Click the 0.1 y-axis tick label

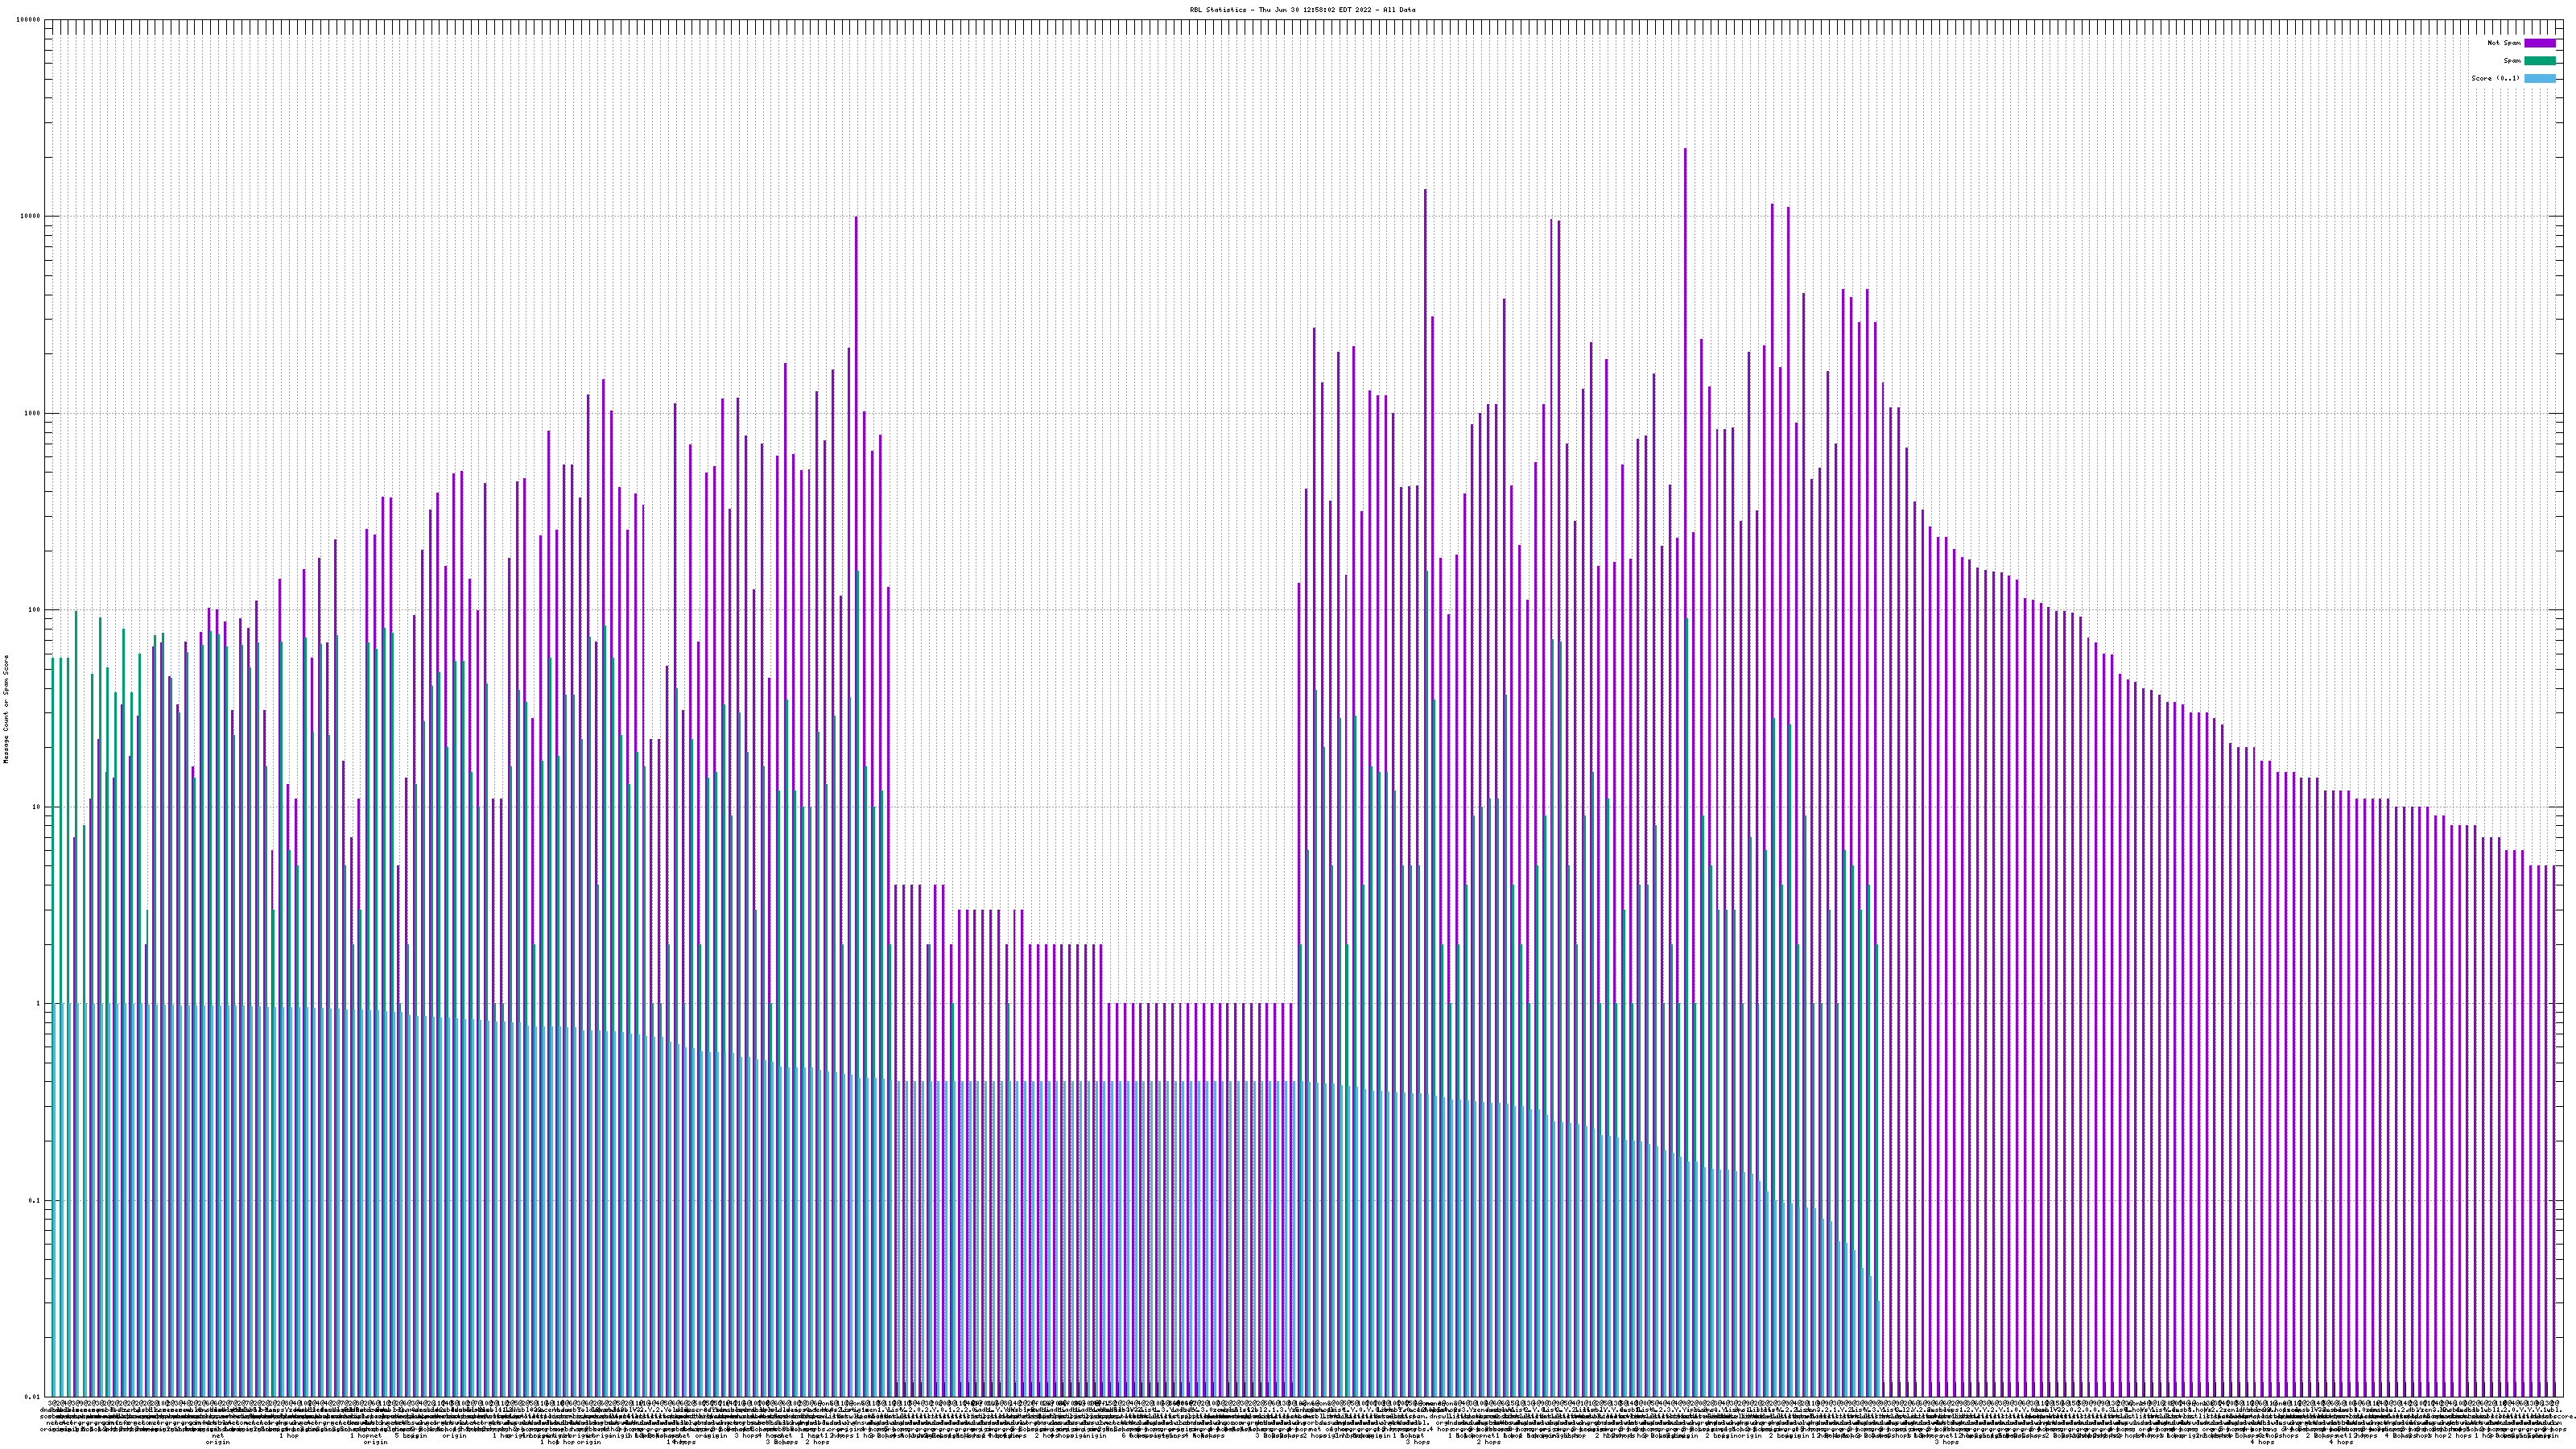[35, 1200]
